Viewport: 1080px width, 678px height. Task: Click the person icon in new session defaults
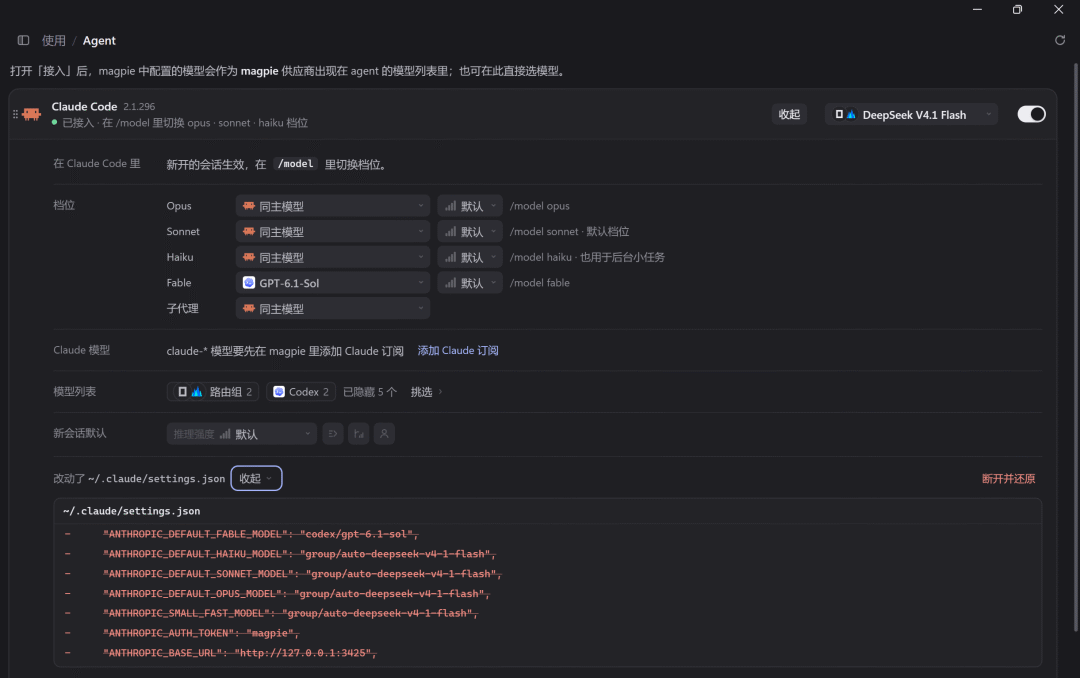(384, 434)
